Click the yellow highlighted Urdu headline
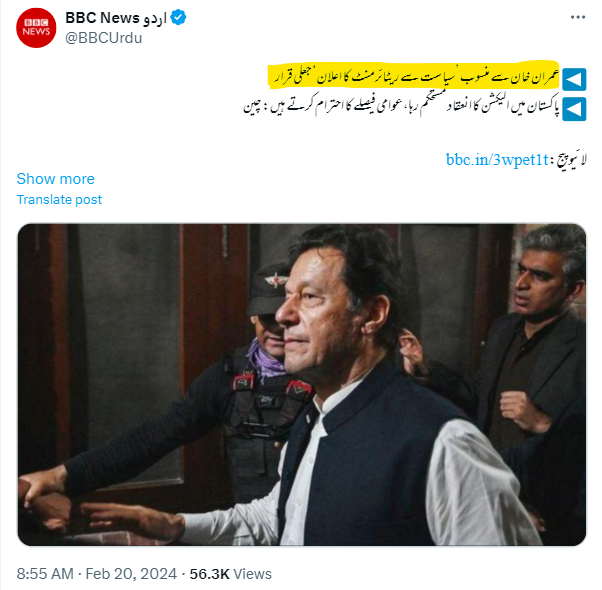 (413, 76)
